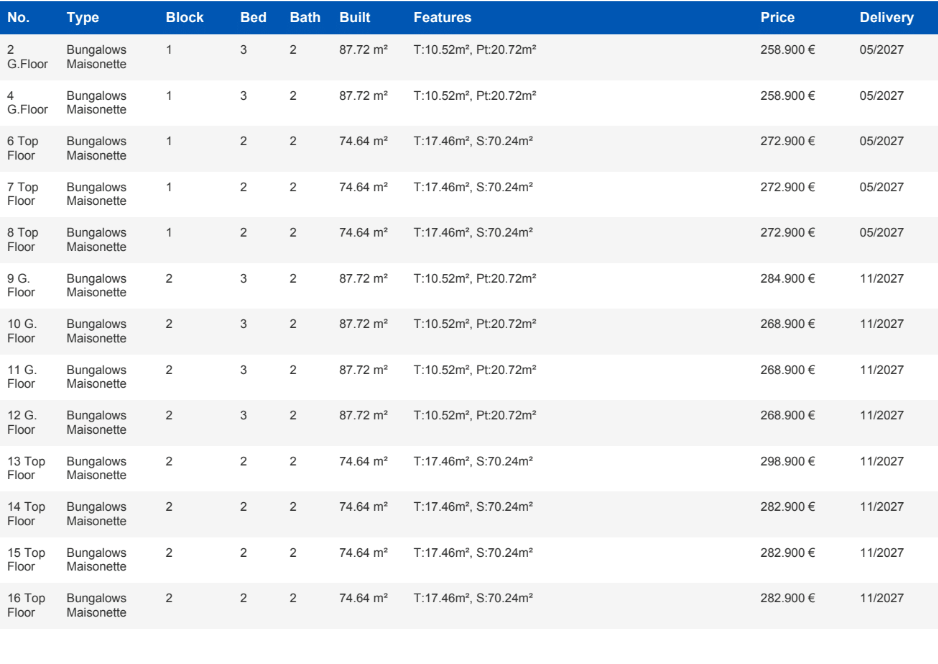
Task: Select unit 16 Top Floor entry
Action: [26, 605]
